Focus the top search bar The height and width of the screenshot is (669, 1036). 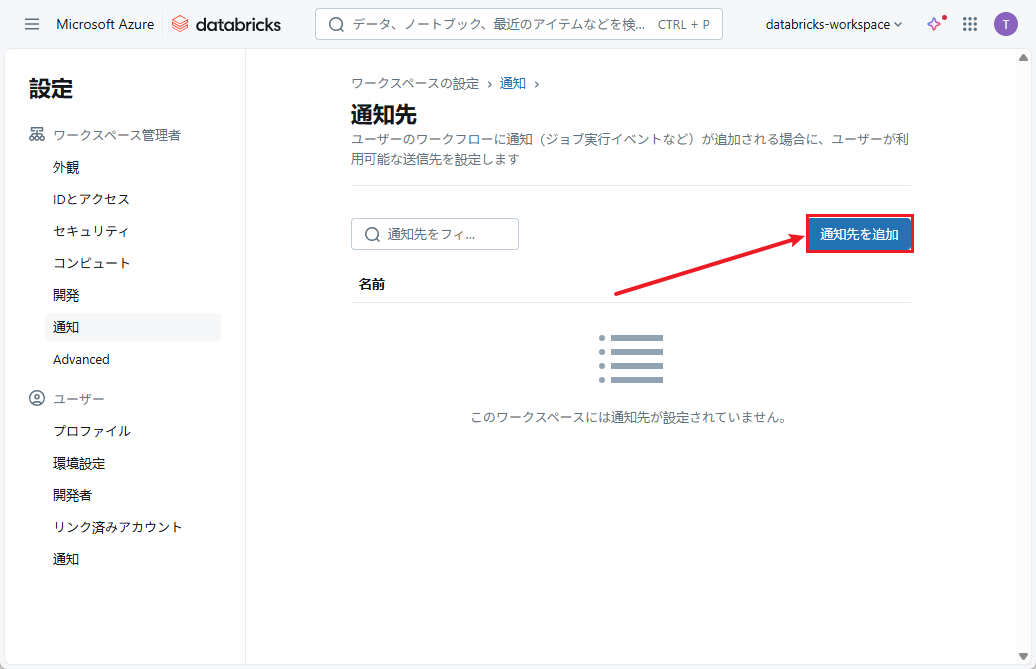pos(500,24)
